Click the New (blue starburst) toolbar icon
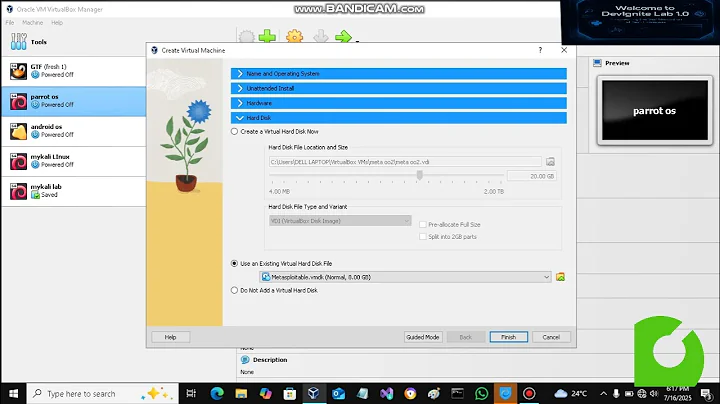 [x=247, y=36]
